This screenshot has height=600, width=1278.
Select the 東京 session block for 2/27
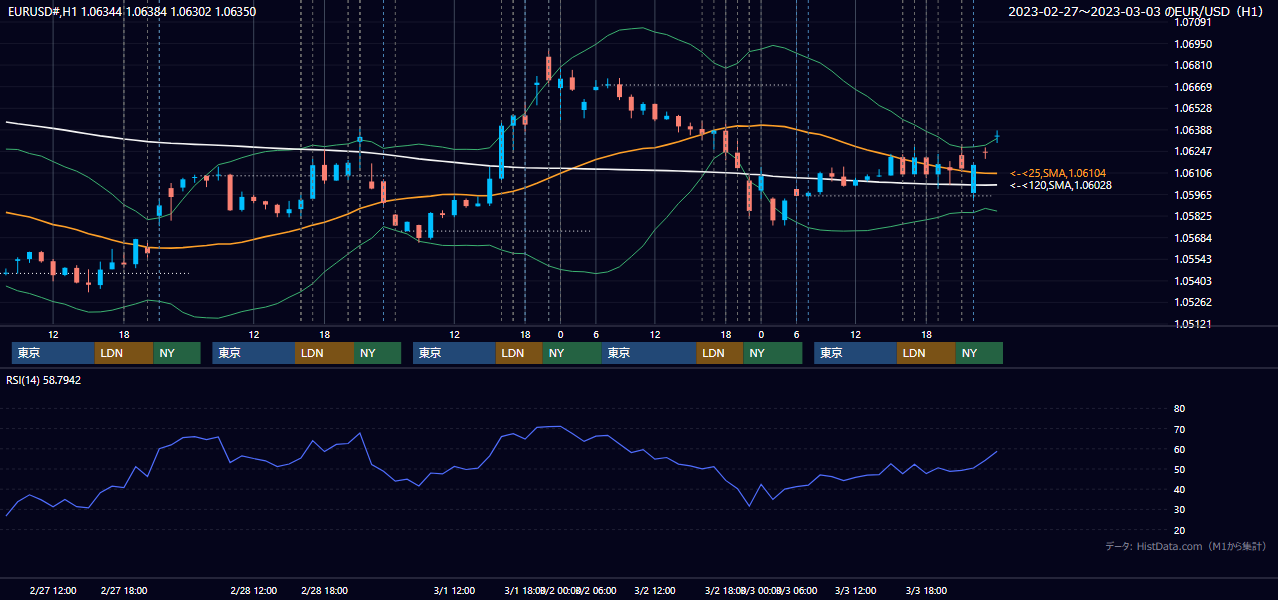point(54,353)
